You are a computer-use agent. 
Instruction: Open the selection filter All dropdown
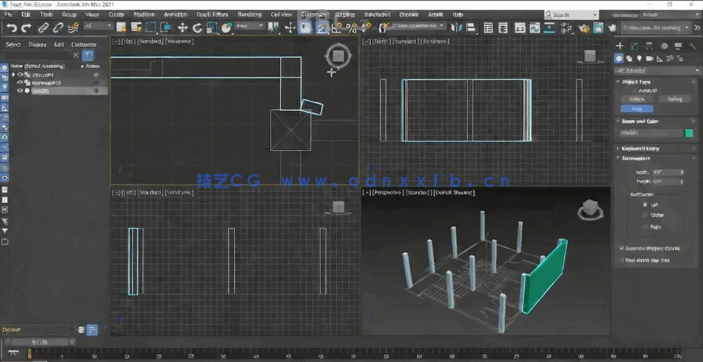click(x=98, y=26)
